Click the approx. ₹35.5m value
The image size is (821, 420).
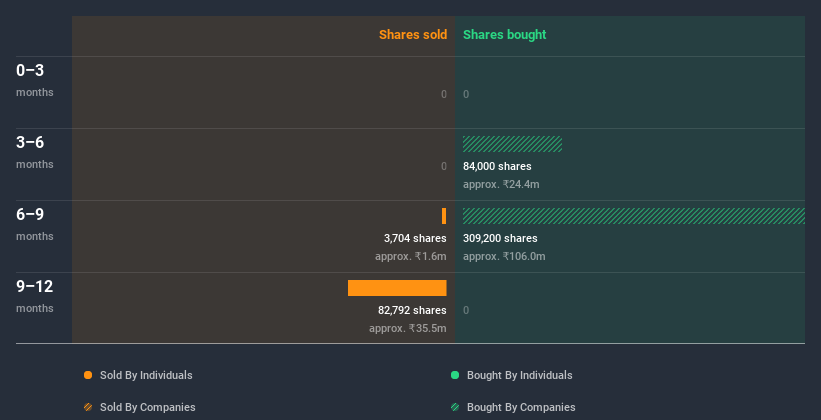(x=408, y=328)
